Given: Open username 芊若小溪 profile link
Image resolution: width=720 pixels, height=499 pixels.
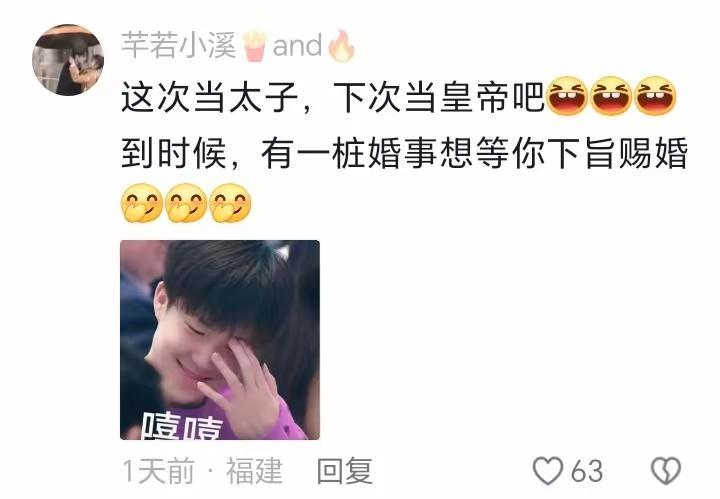Looking at the screenshot, I should (x=179, y=45).
